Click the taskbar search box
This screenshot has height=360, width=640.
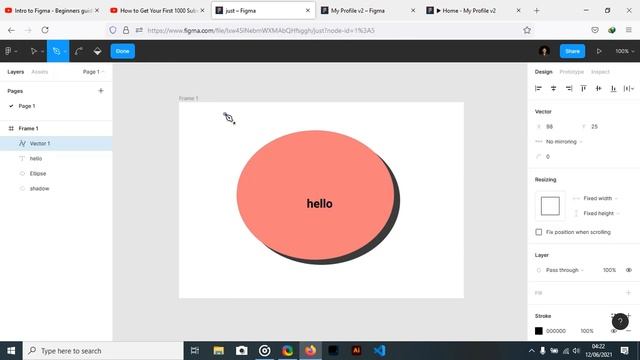tap(103, 351)
